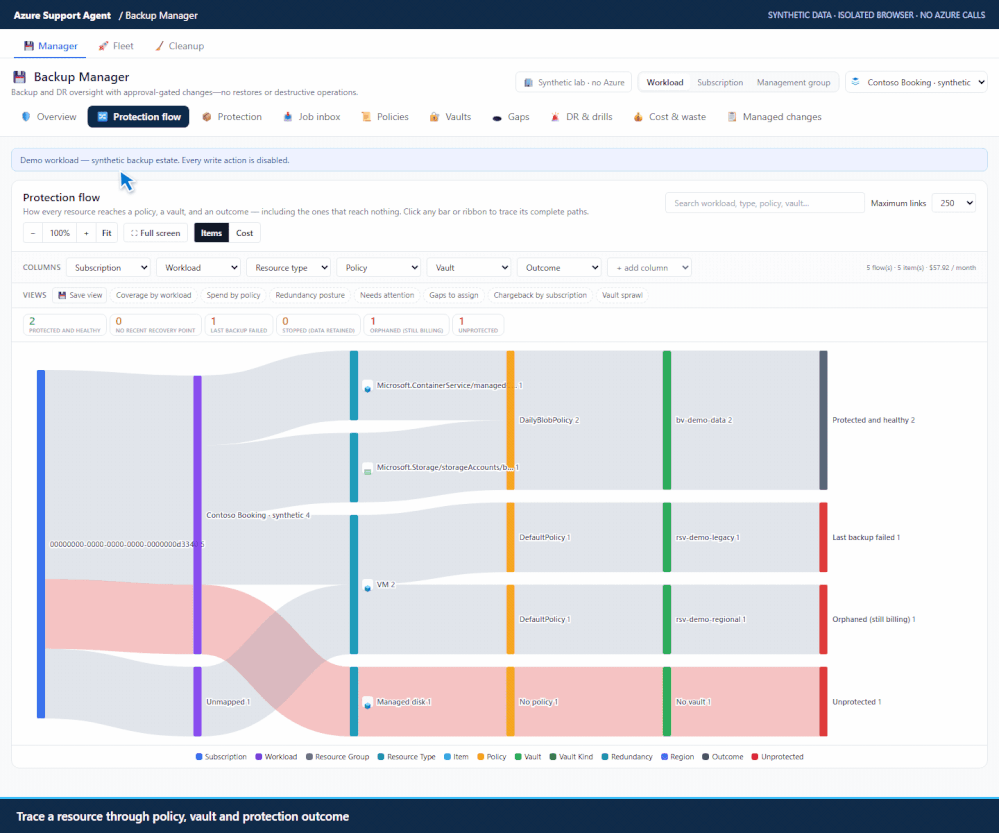Open the Resource type column dropdown

(289, 268)
